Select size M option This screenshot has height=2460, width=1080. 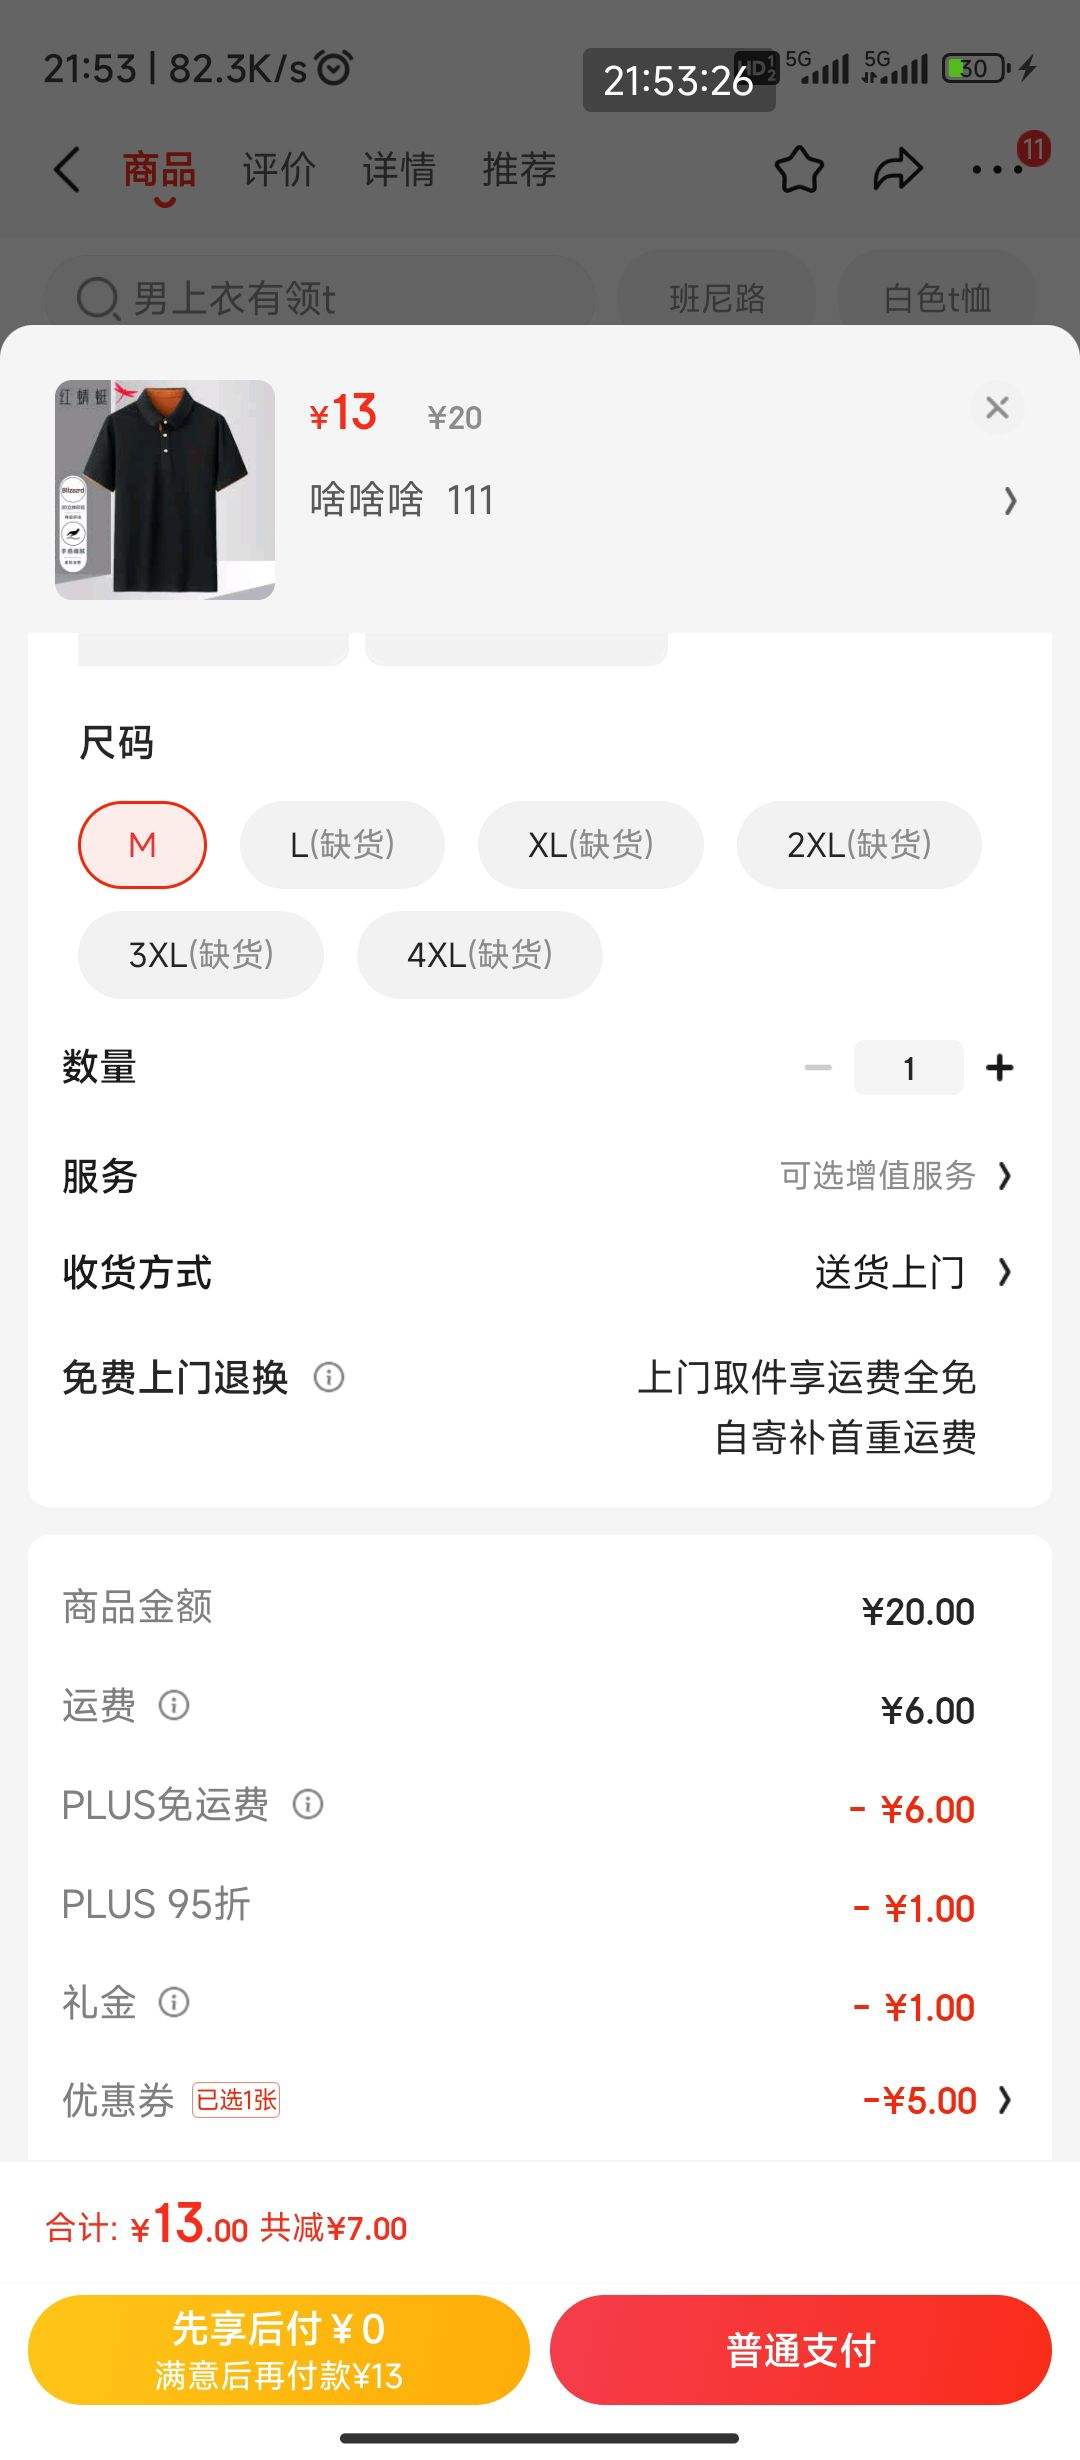click(x=142, y=845)
